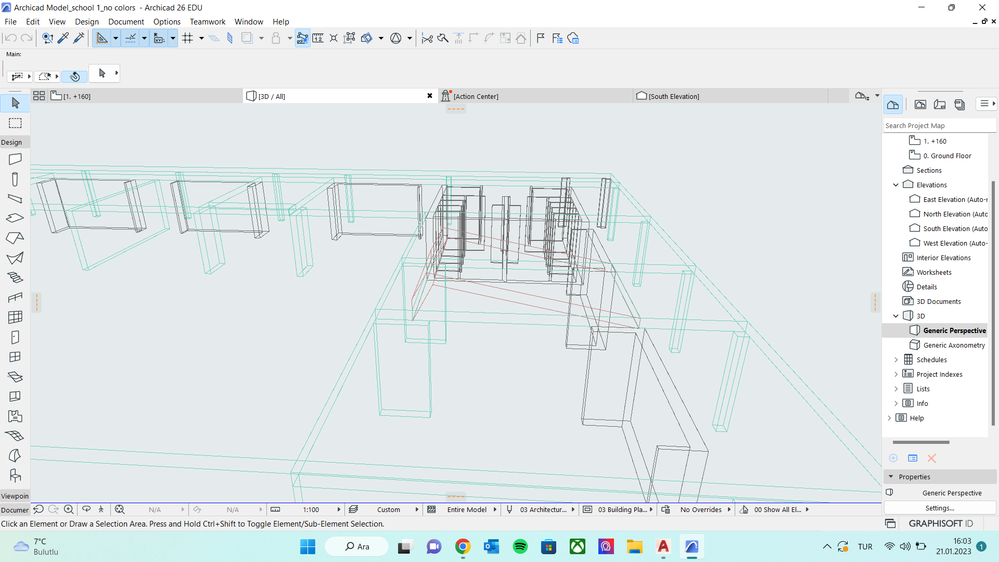Select the Object chair tool
The width and height of the screenshot is (999, 562).
click(15, 475)
